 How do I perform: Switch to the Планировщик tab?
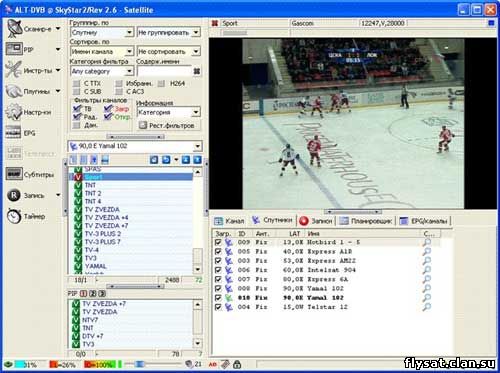(366, 221)
